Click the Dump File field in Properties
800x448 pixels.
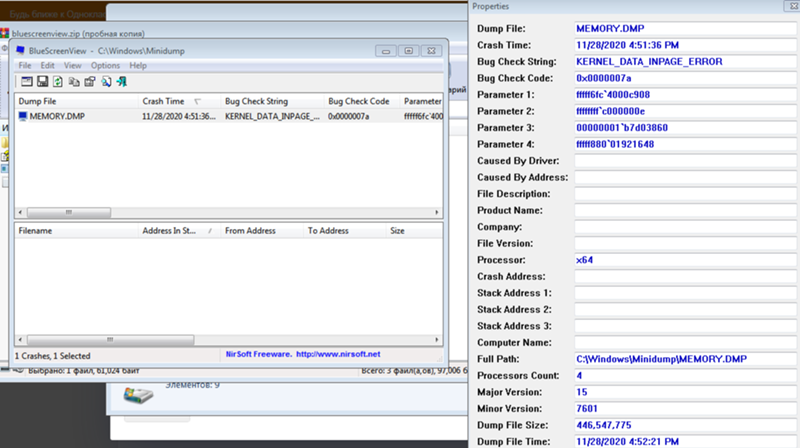(x=685, y=29)
